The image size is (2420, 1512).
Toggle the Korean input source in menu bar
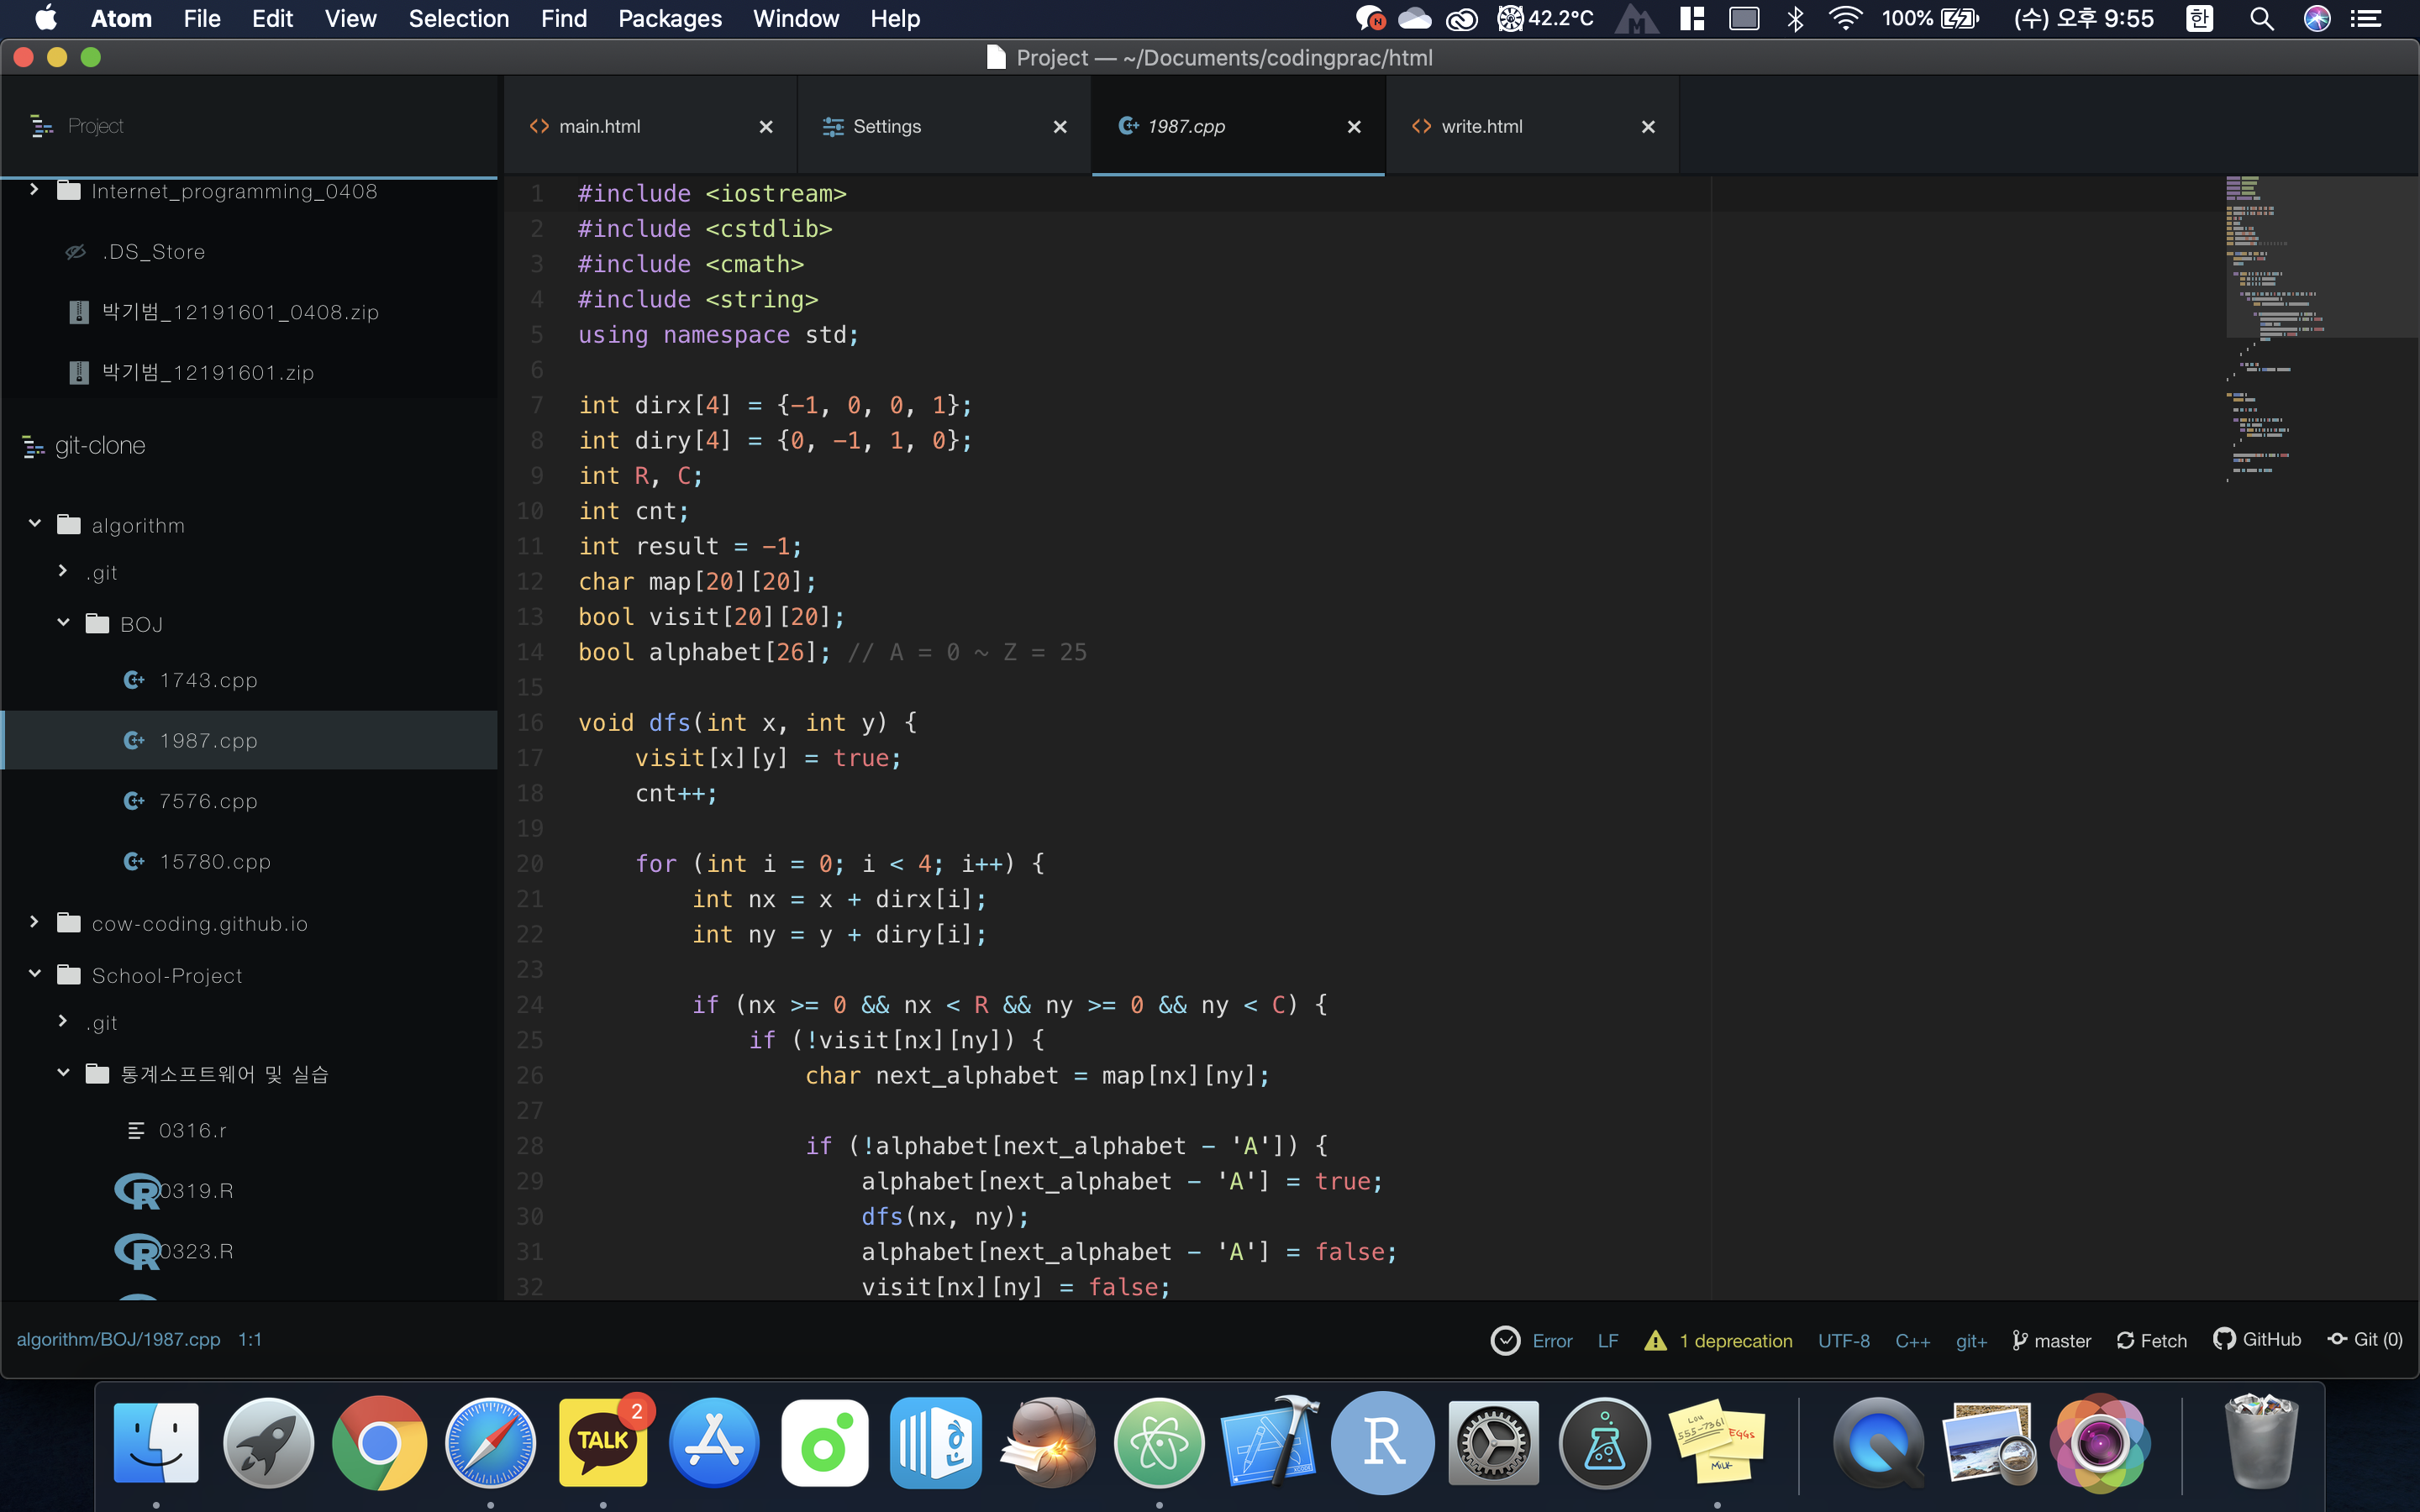pyautogui.click(x=2198, y=18)
